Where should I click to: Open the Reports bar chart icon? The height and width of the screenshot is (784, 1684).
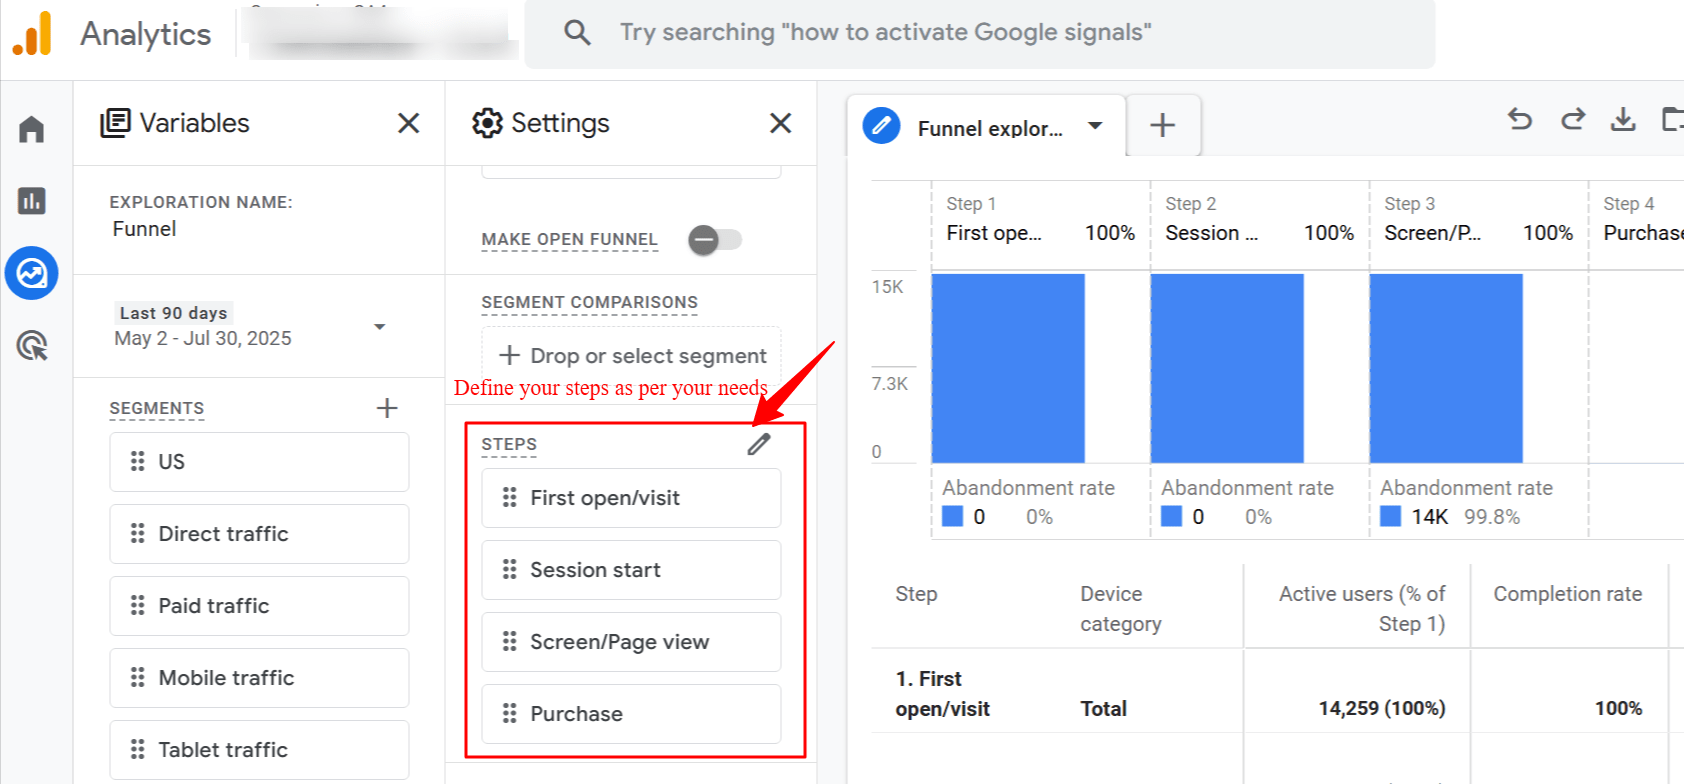pos(32,201)
